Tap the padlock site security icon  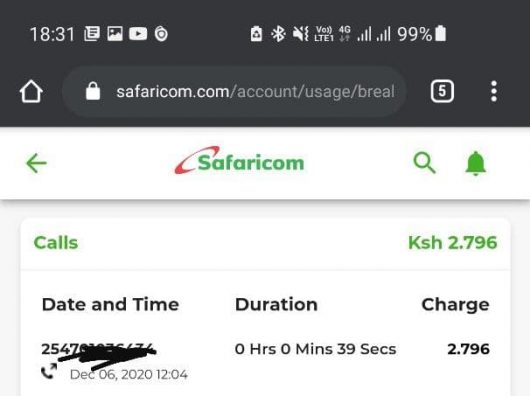[x=93, y=91]
